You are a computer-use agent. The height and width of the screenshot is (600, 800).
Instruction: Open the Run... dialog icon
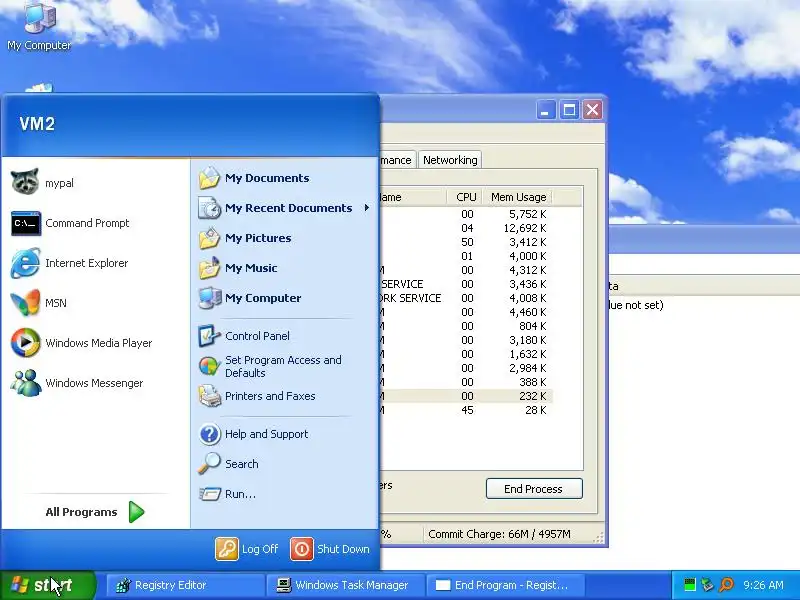tap(209, 494)
